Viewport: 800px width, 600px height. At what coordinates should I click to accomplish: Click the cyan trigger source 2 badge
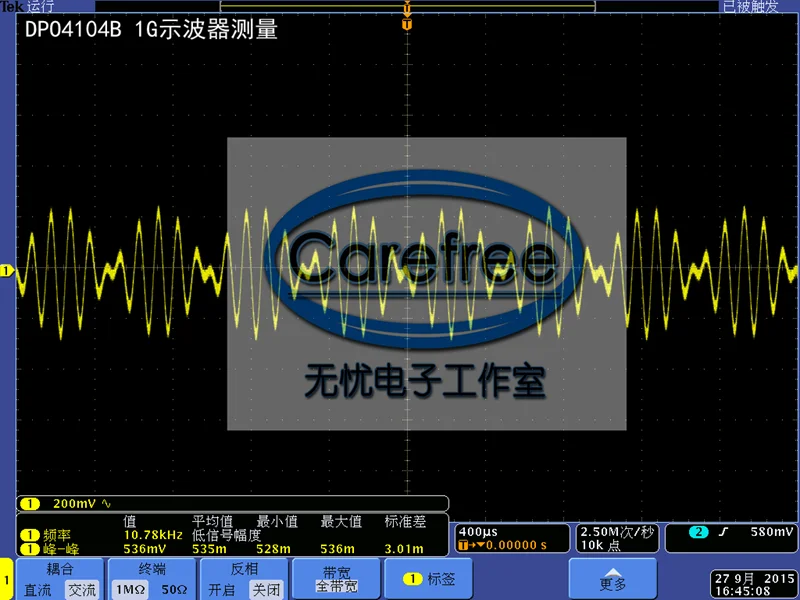click(x=698, y=532)
